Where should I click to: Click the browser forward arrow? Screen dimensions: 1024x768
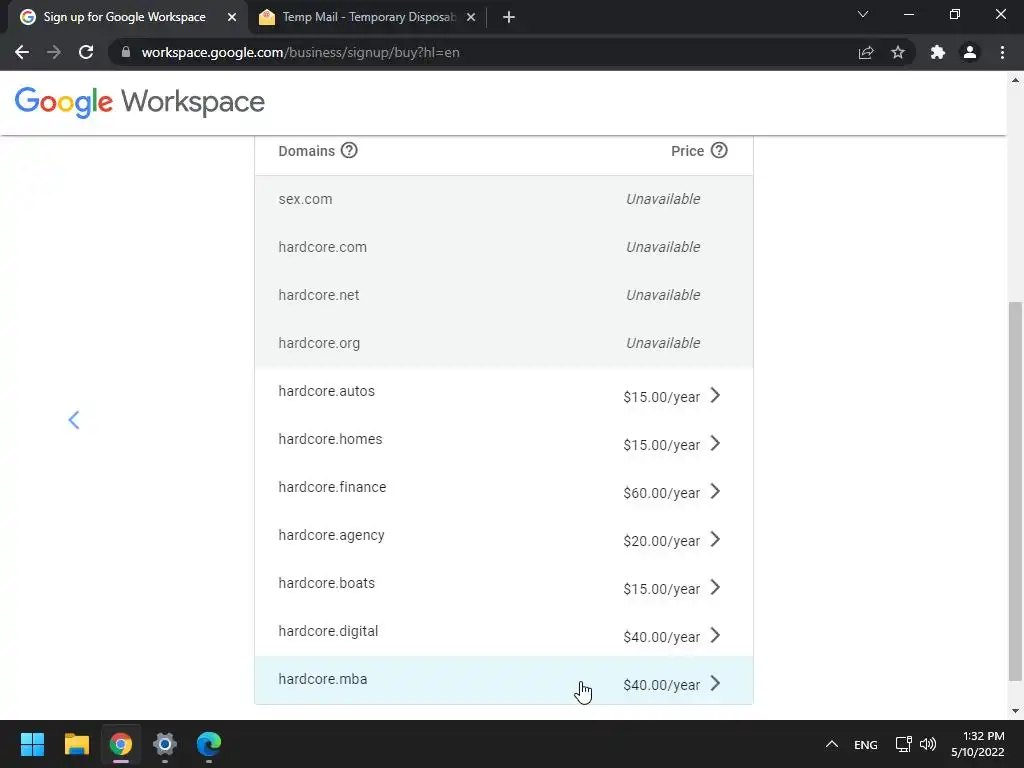[x=54, y=52]
